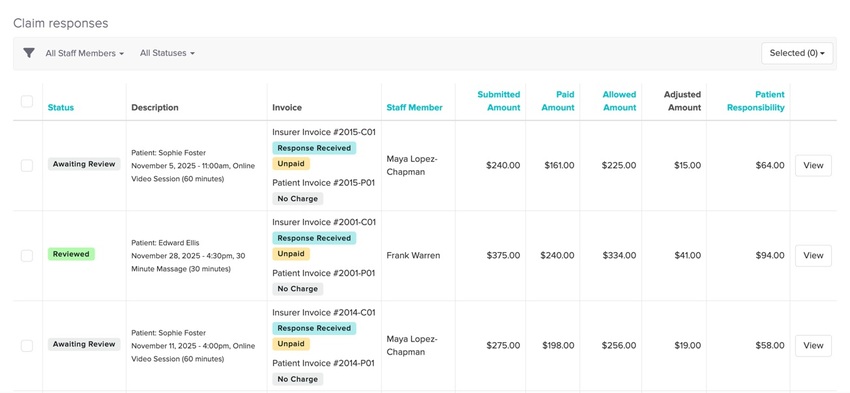
Task: Click the $334.00 allowed amount
Action: tap(619, 255)
